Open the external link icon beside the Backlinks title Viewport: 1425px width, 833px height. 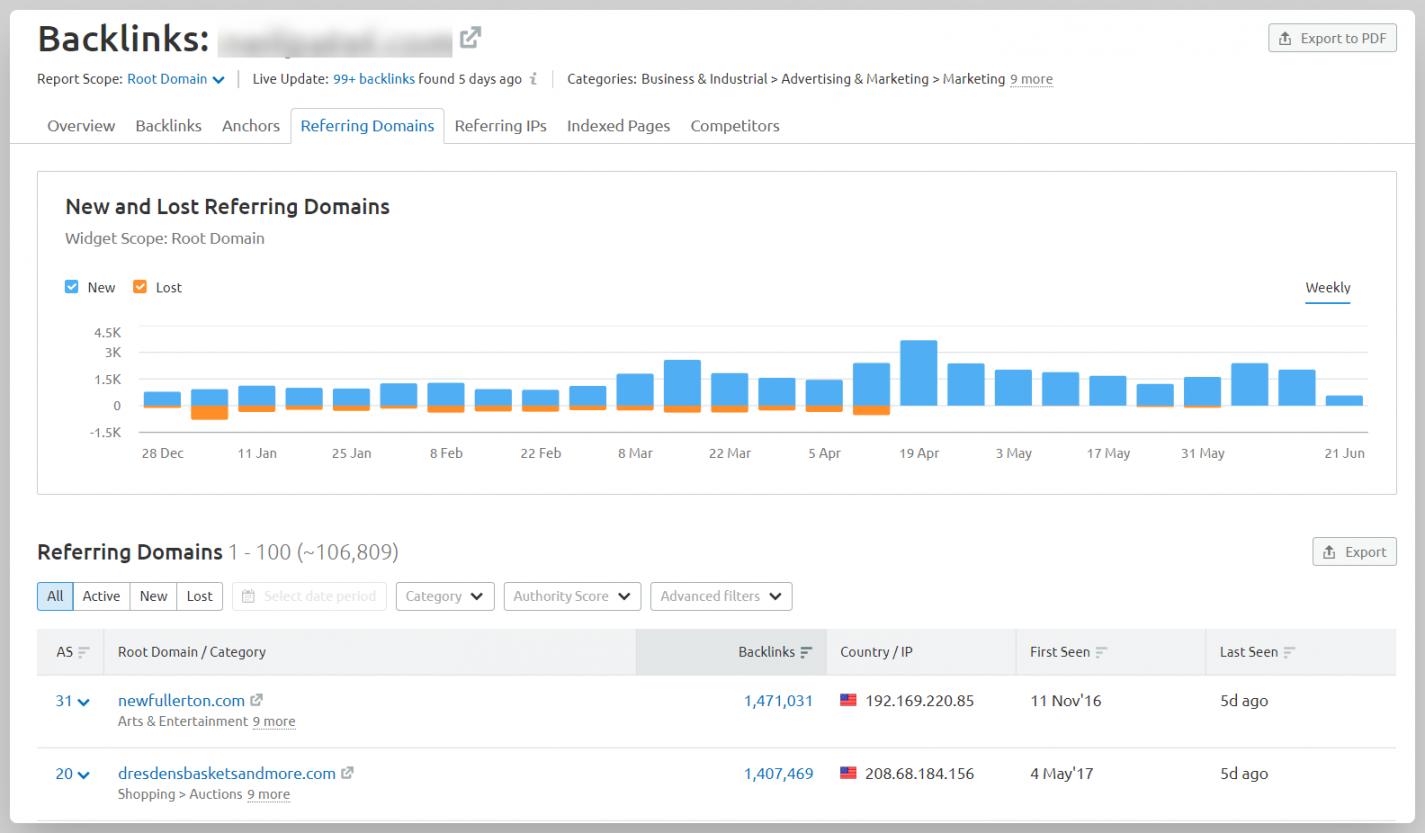[470, 38]
